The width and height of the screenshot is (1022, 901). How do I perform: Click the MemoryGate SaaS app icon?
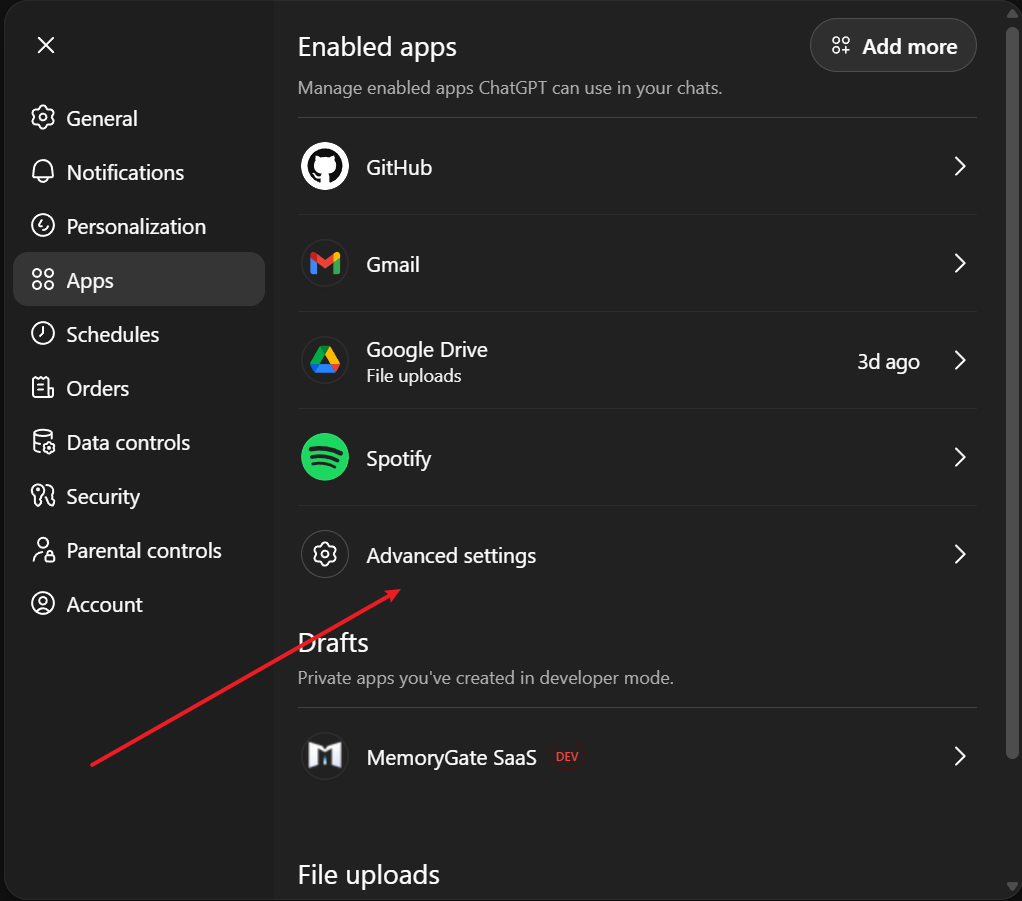pos(324,757)
